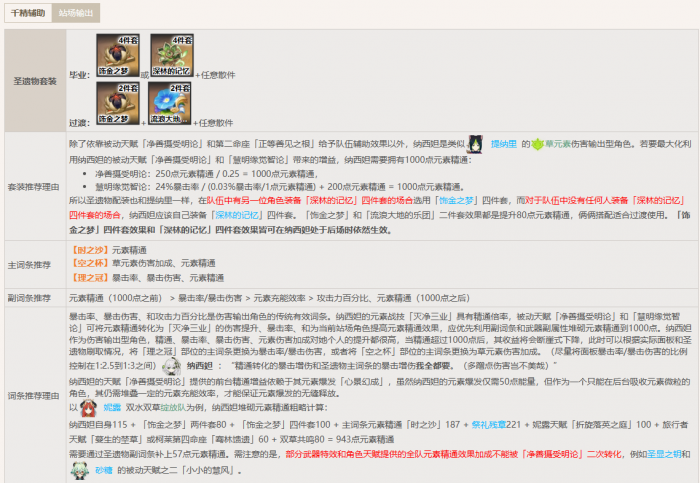This screenshot has width=700, height=483.
Task: Select the 圣遗物套装 row header
Action: pos(35,81)
